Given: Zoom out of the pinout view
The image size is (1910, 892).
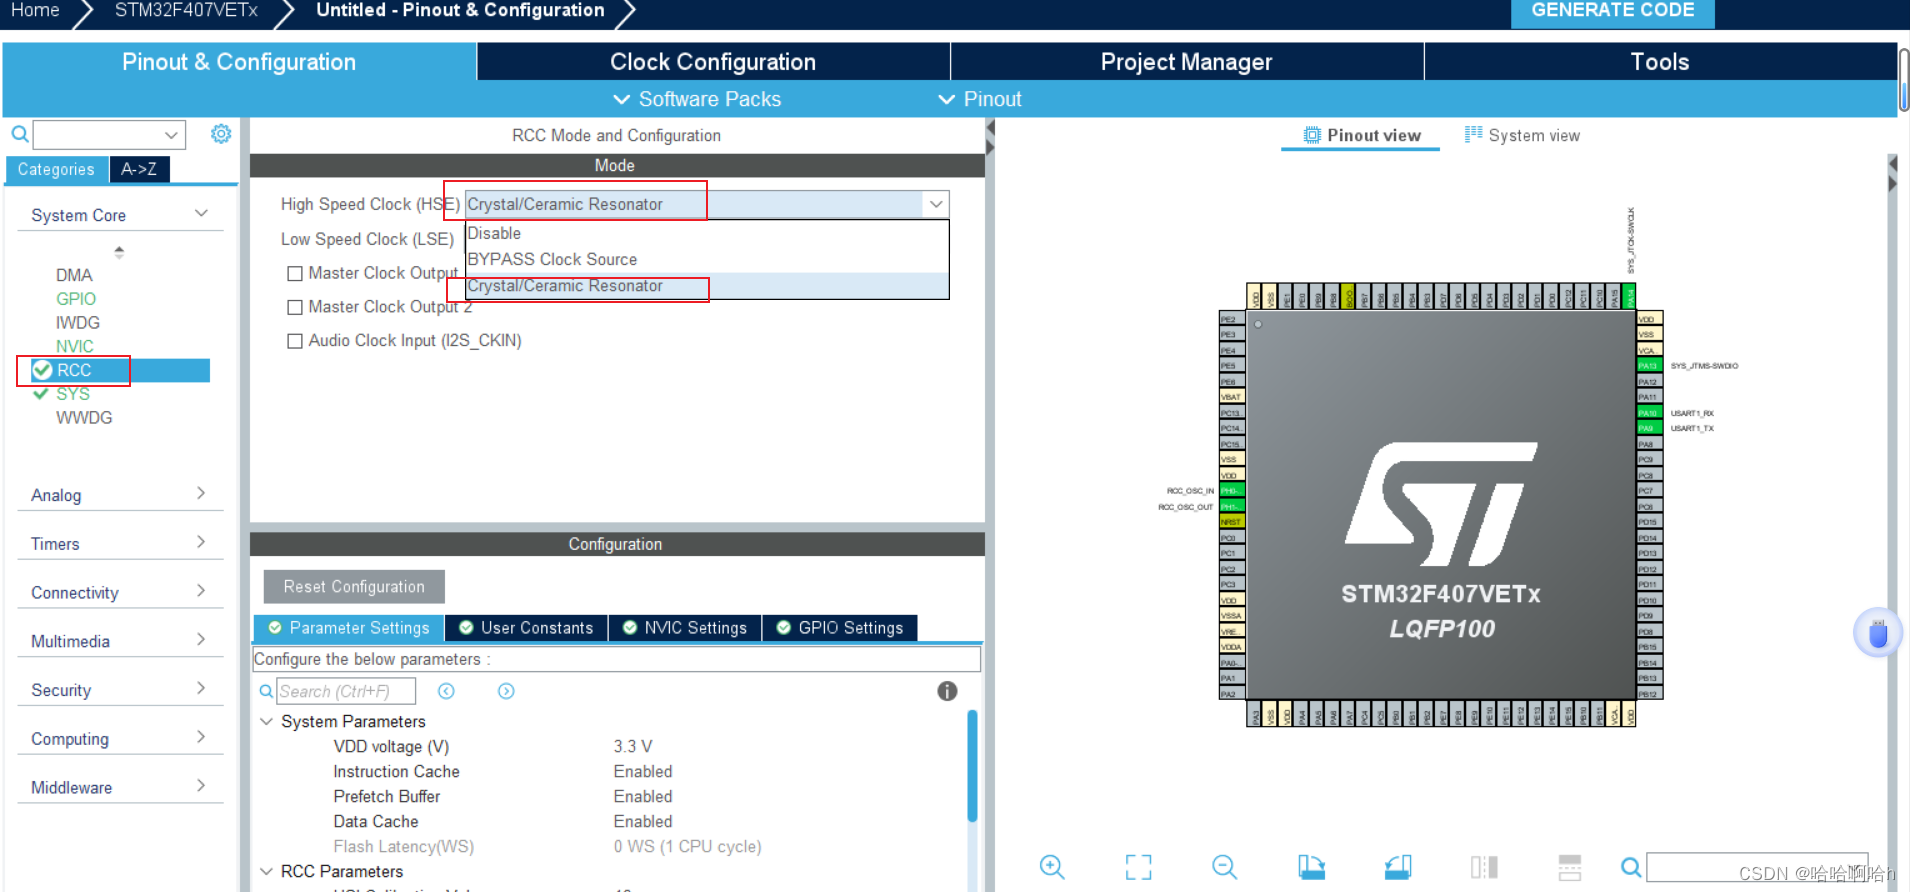Looking at the screenshot, I should coord(1224,867).
